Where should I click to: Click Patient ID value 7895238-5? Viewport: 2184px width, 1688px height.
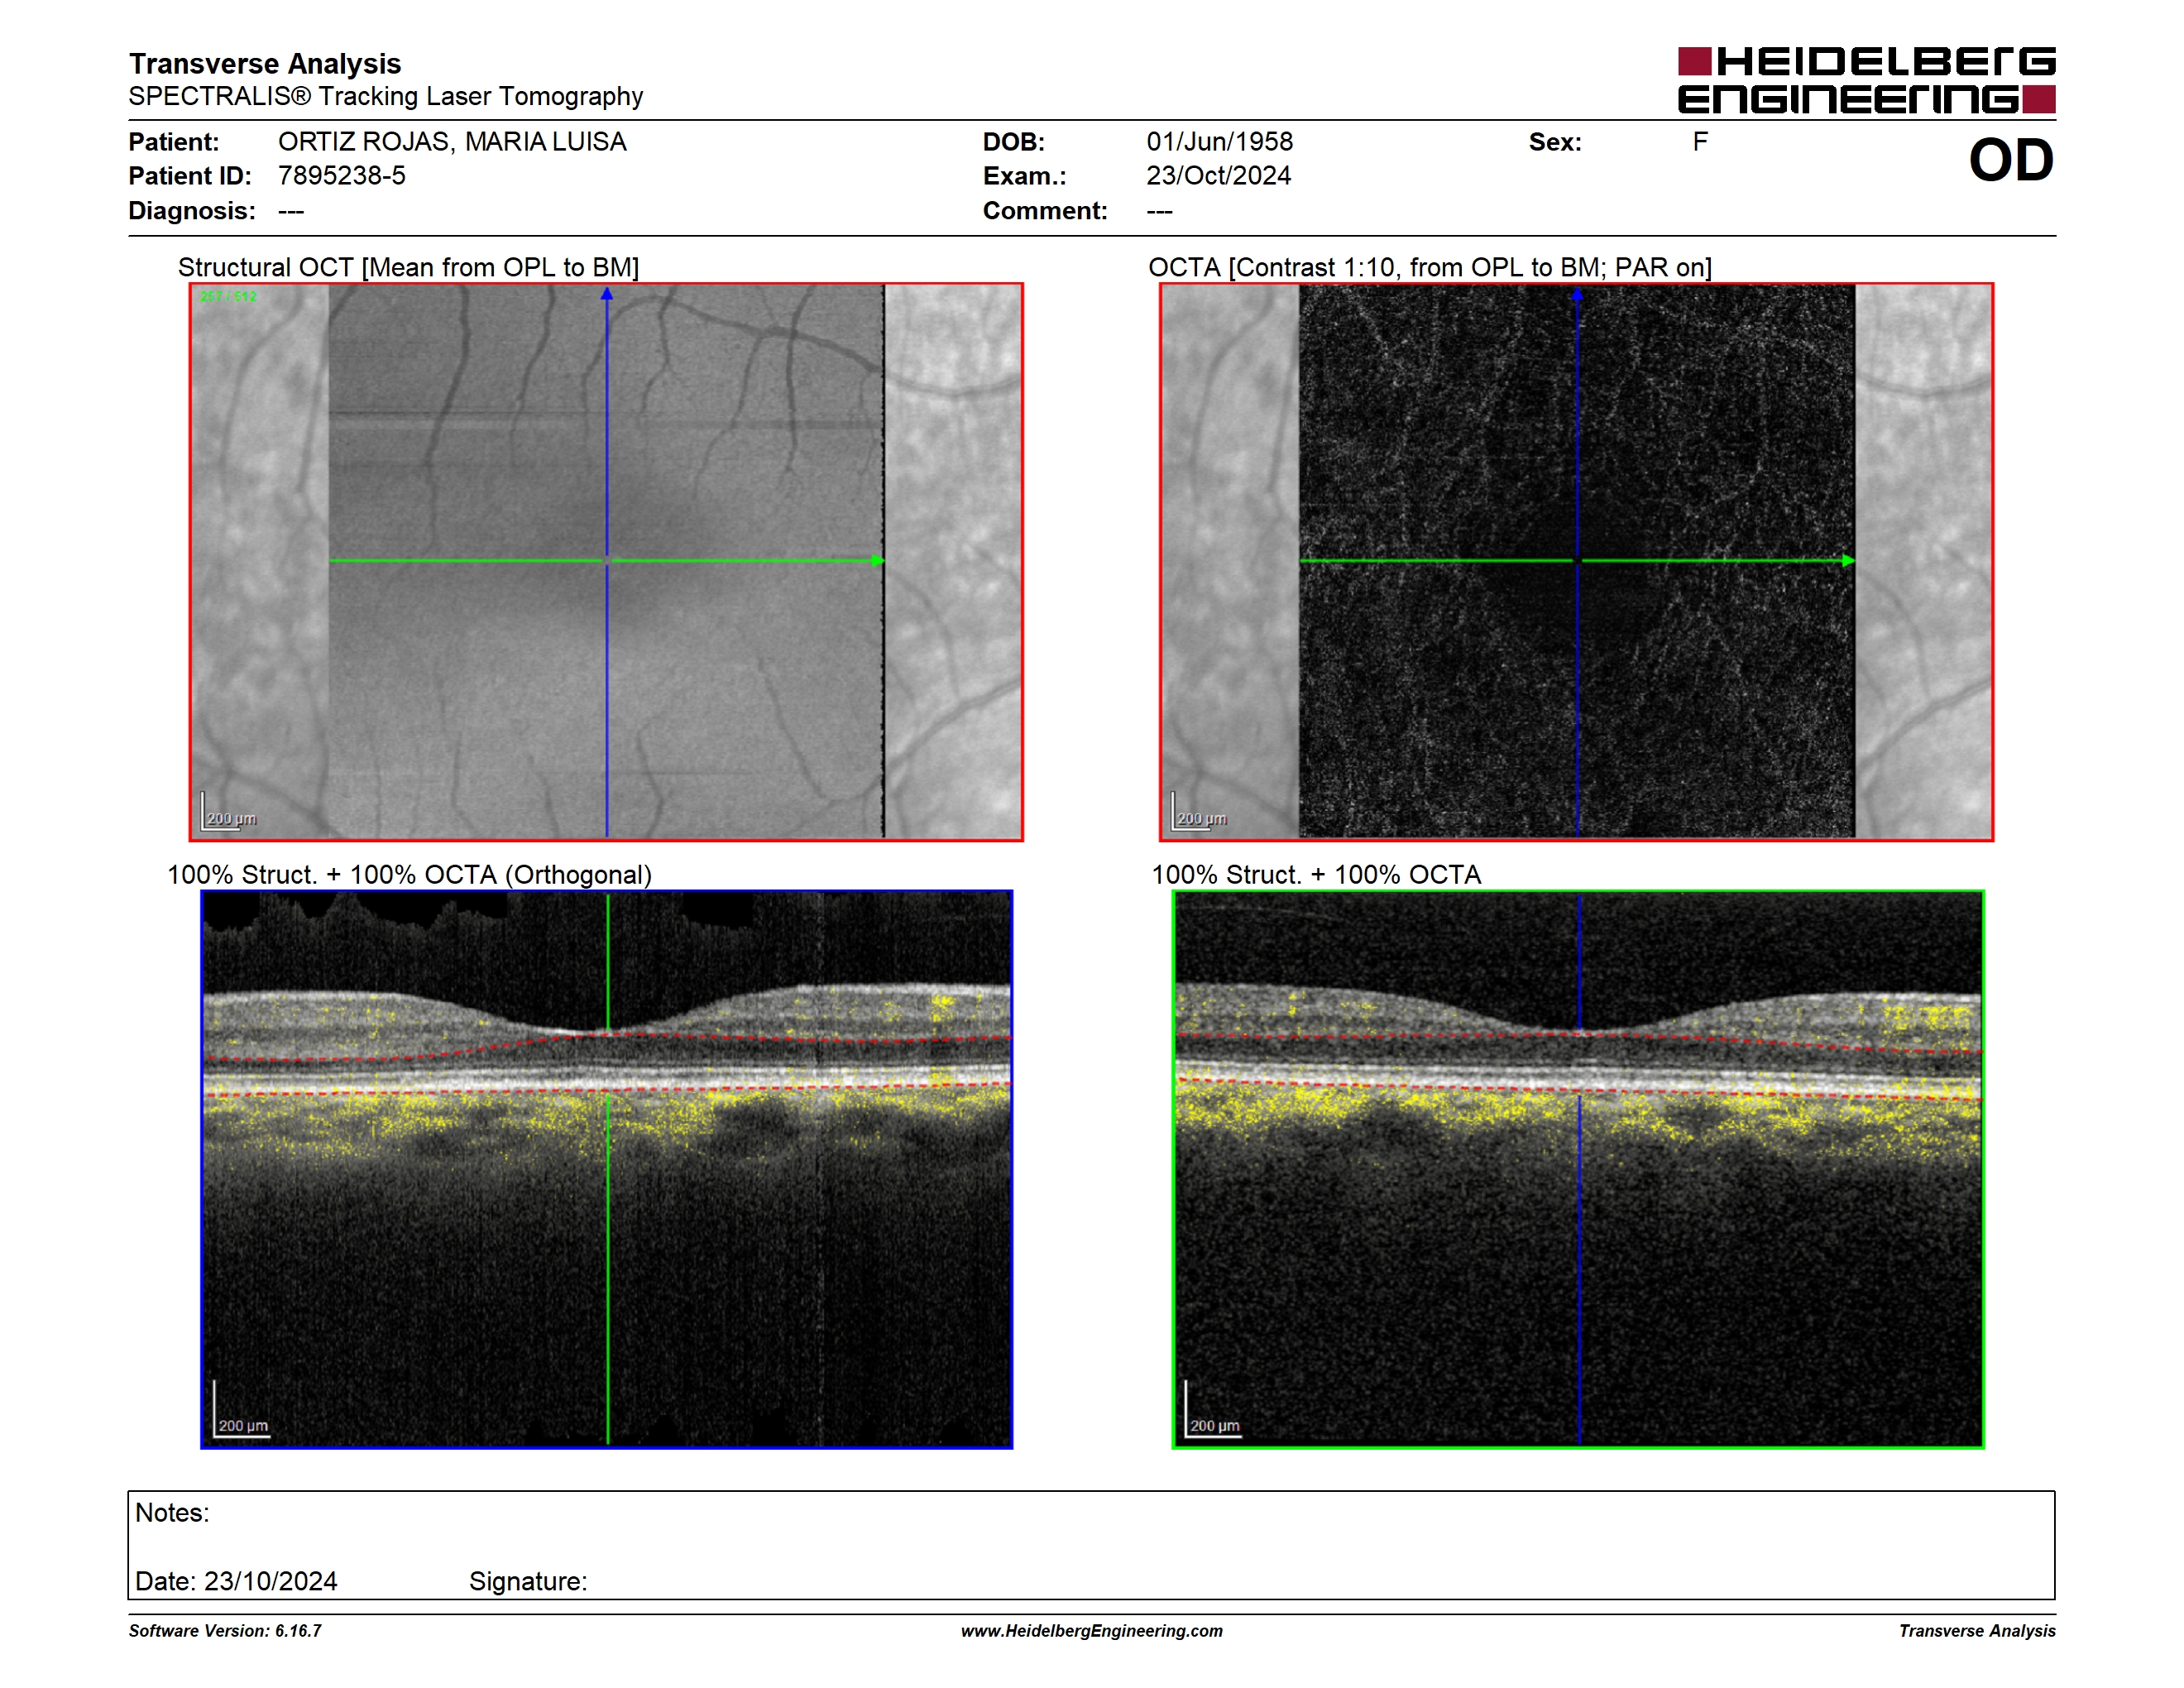coord(342,176)
